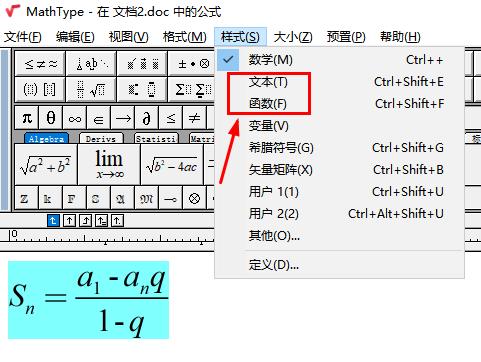The width and height of the screenshot is (481, 362).
Task: Insert the theta symbol
Action: point(51,118)
